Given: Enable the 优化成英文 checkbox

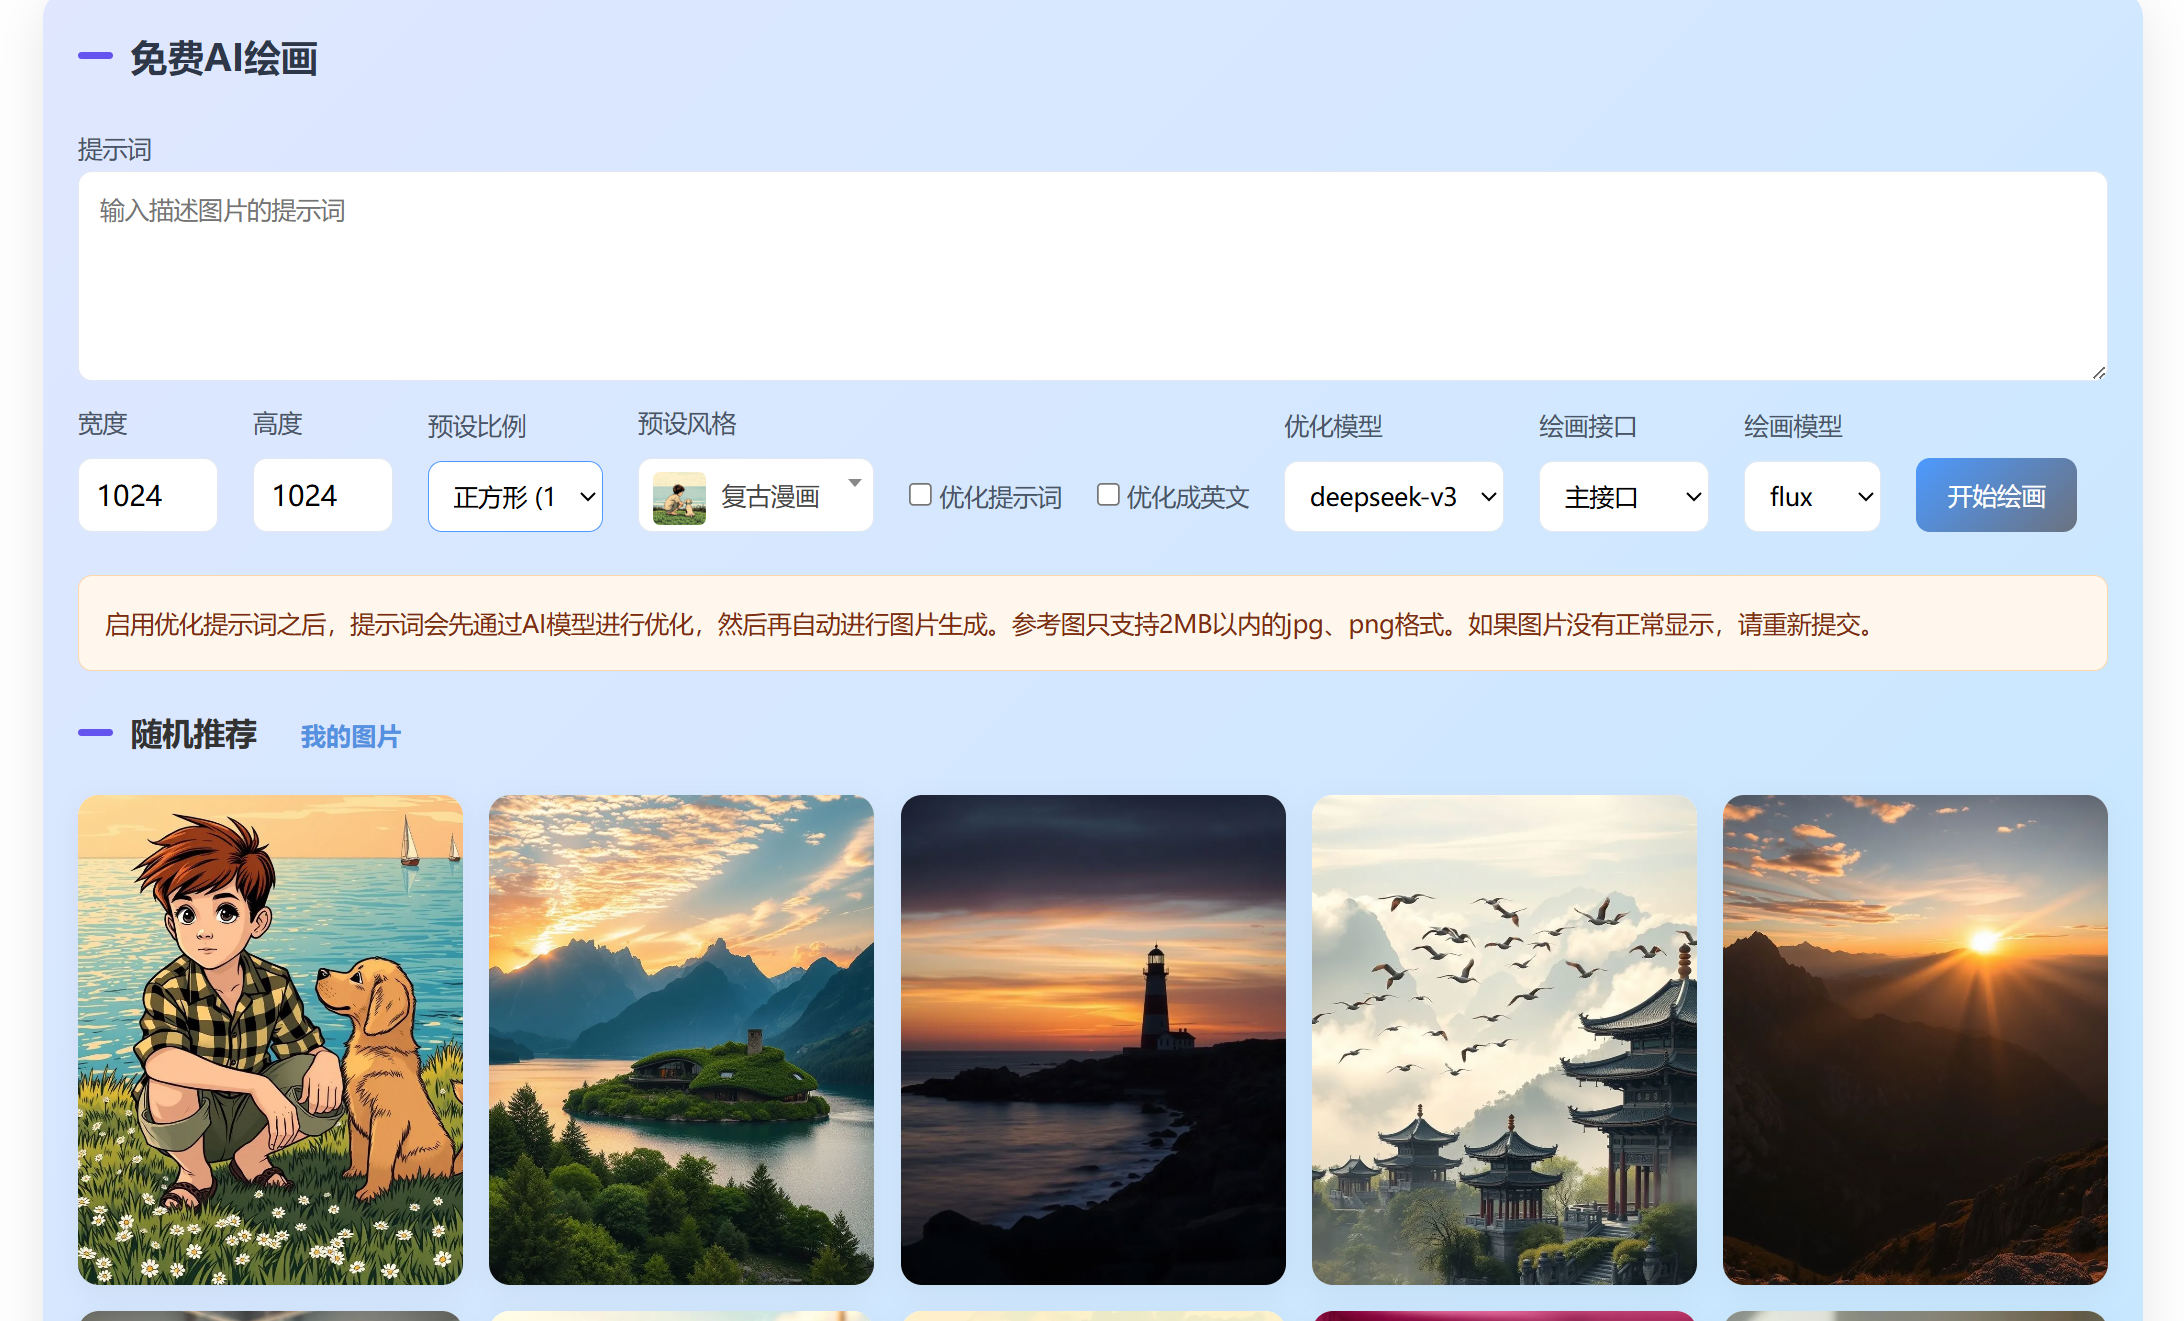Looking at the screenshot, I should (x=1108, y=495).
